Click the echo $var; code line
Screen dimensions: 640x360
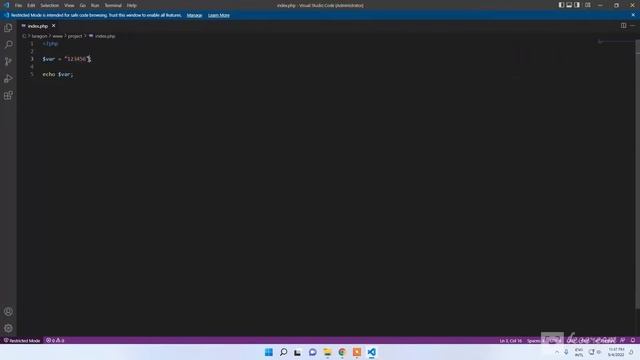tap(58, 74)
